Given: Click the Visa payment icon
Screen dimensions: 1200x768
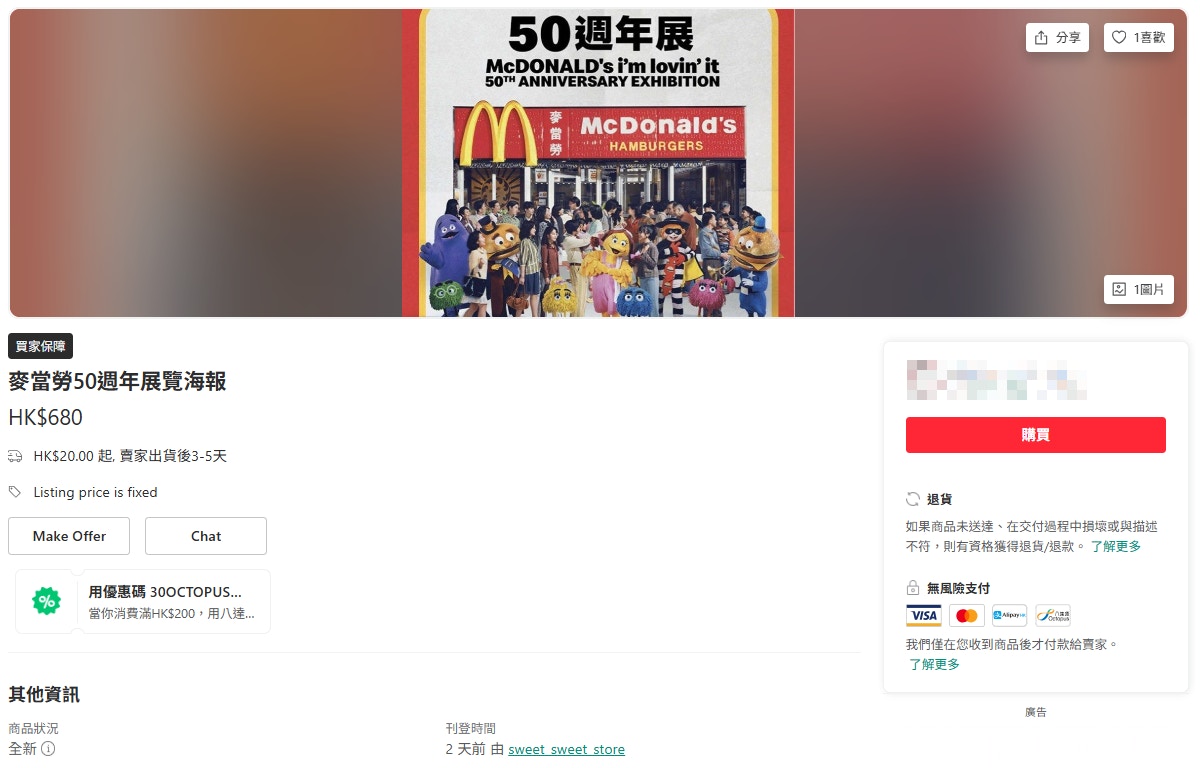Looking at the screenshot, I should [924, 615].
